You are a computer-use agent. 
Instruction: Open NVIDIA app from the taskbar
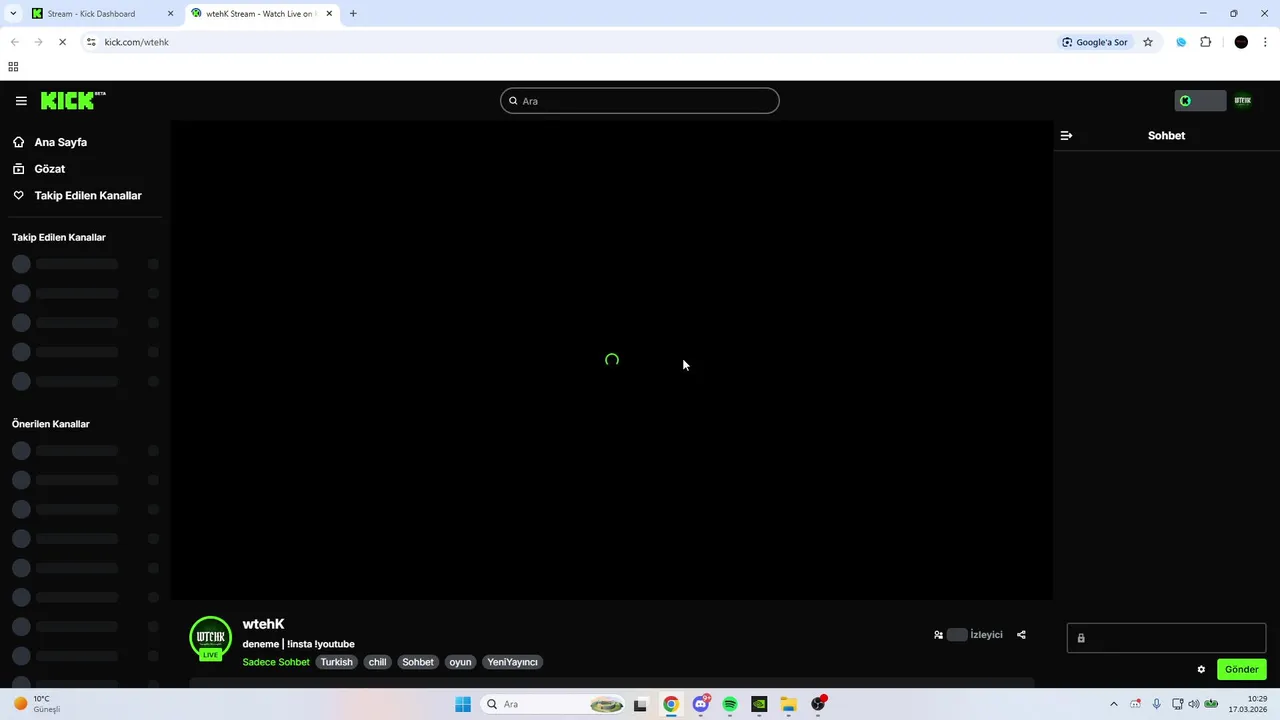pos(759,704)
